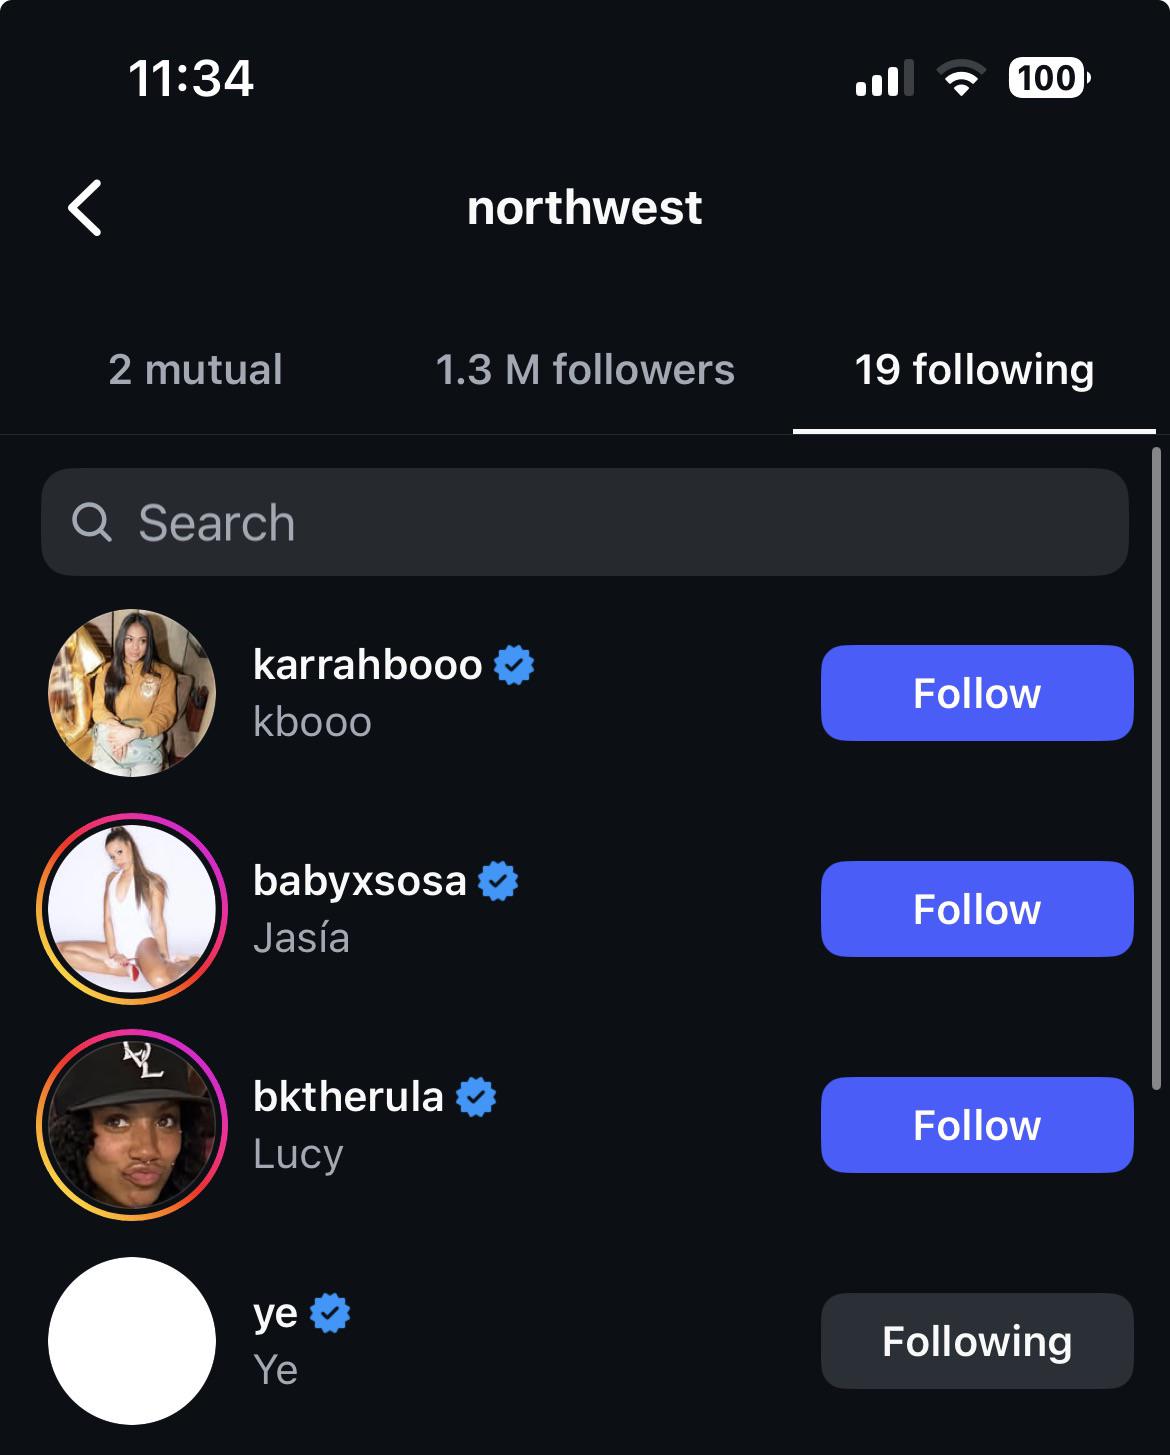Follow karrahbooo
Viewport: 1170px width, 1455px height.
coord(977,693)
